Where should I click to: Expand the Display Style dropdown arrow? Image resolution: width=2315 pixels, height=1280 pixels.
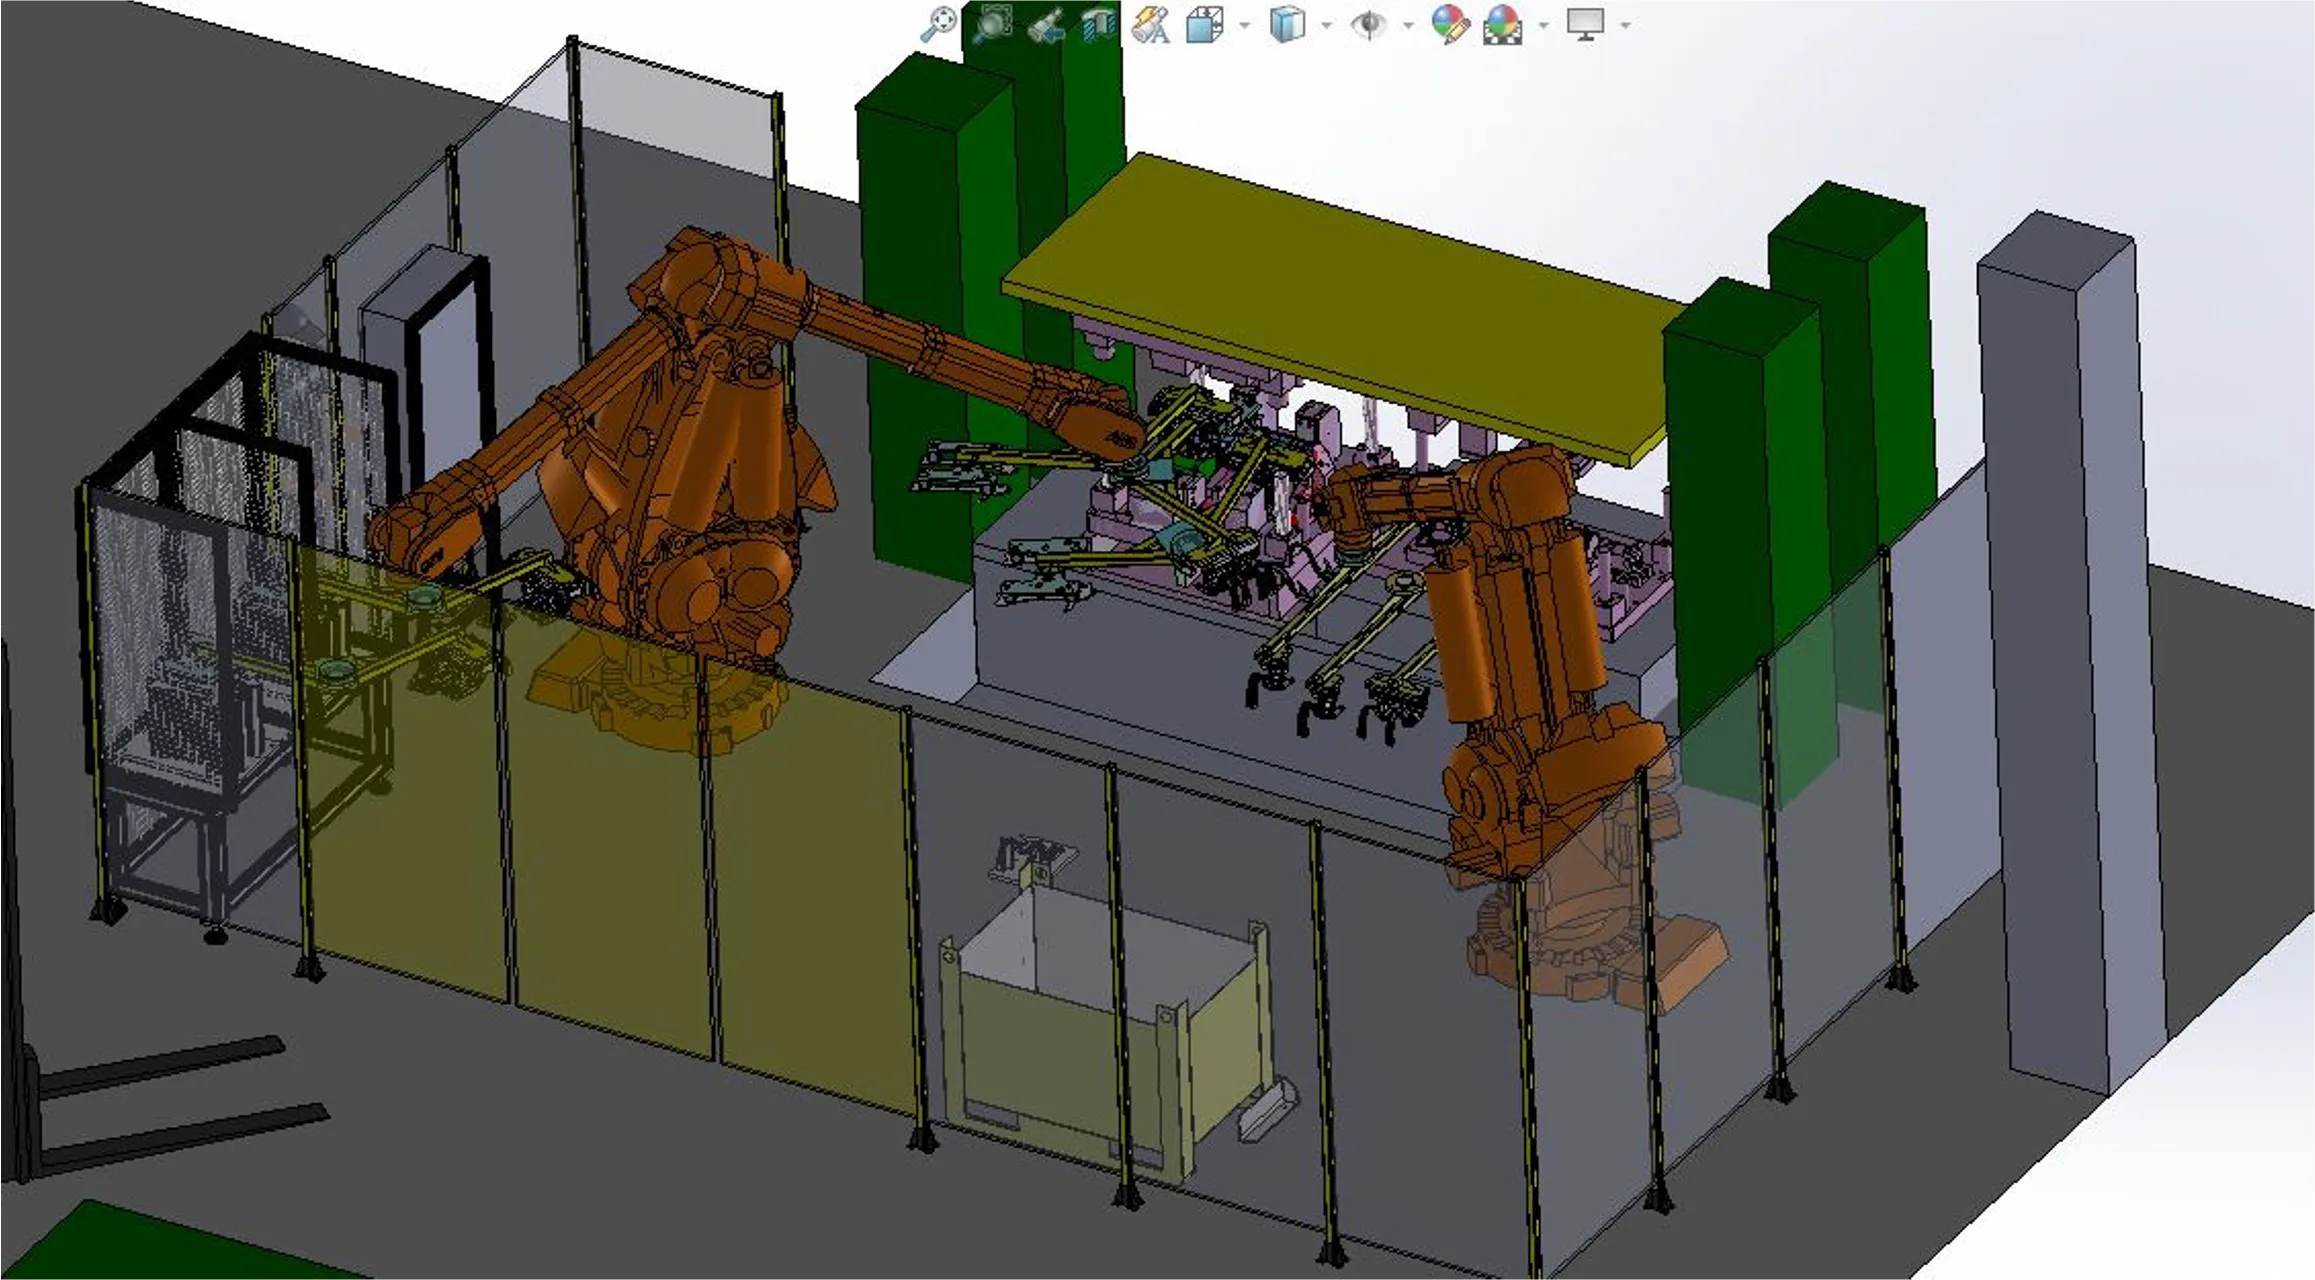pyautogui.click(x=1326, y=25)
